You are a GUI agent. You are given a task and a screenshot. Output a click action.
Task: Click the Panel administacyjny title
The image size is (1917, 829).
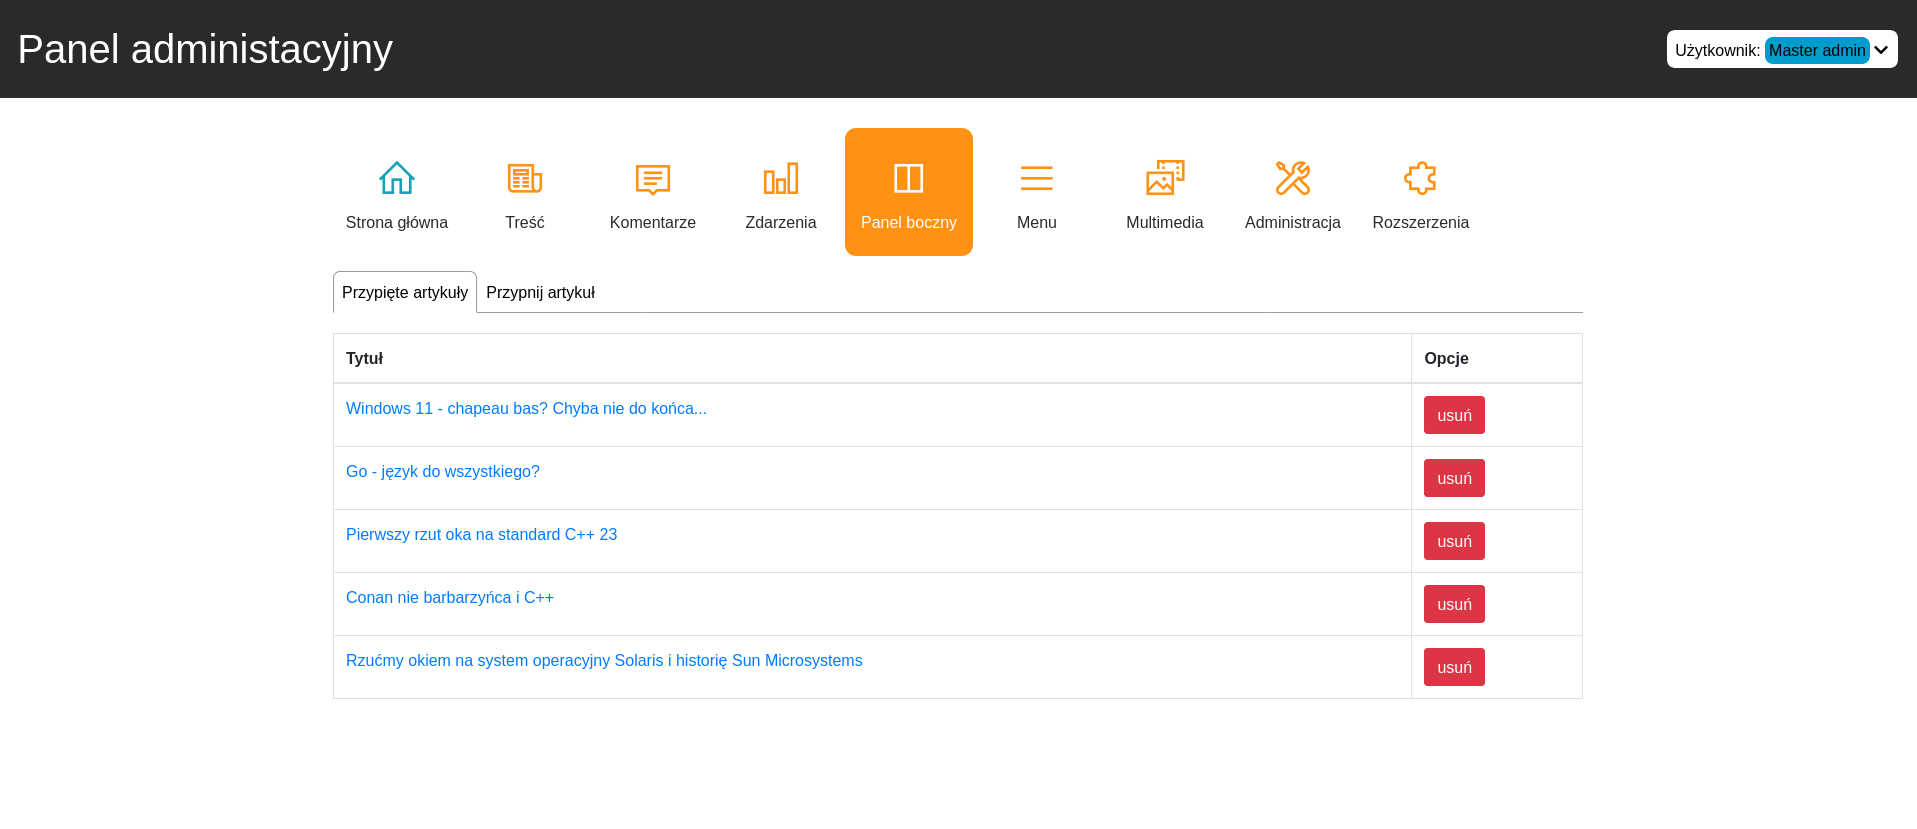[x=205, y=49]
